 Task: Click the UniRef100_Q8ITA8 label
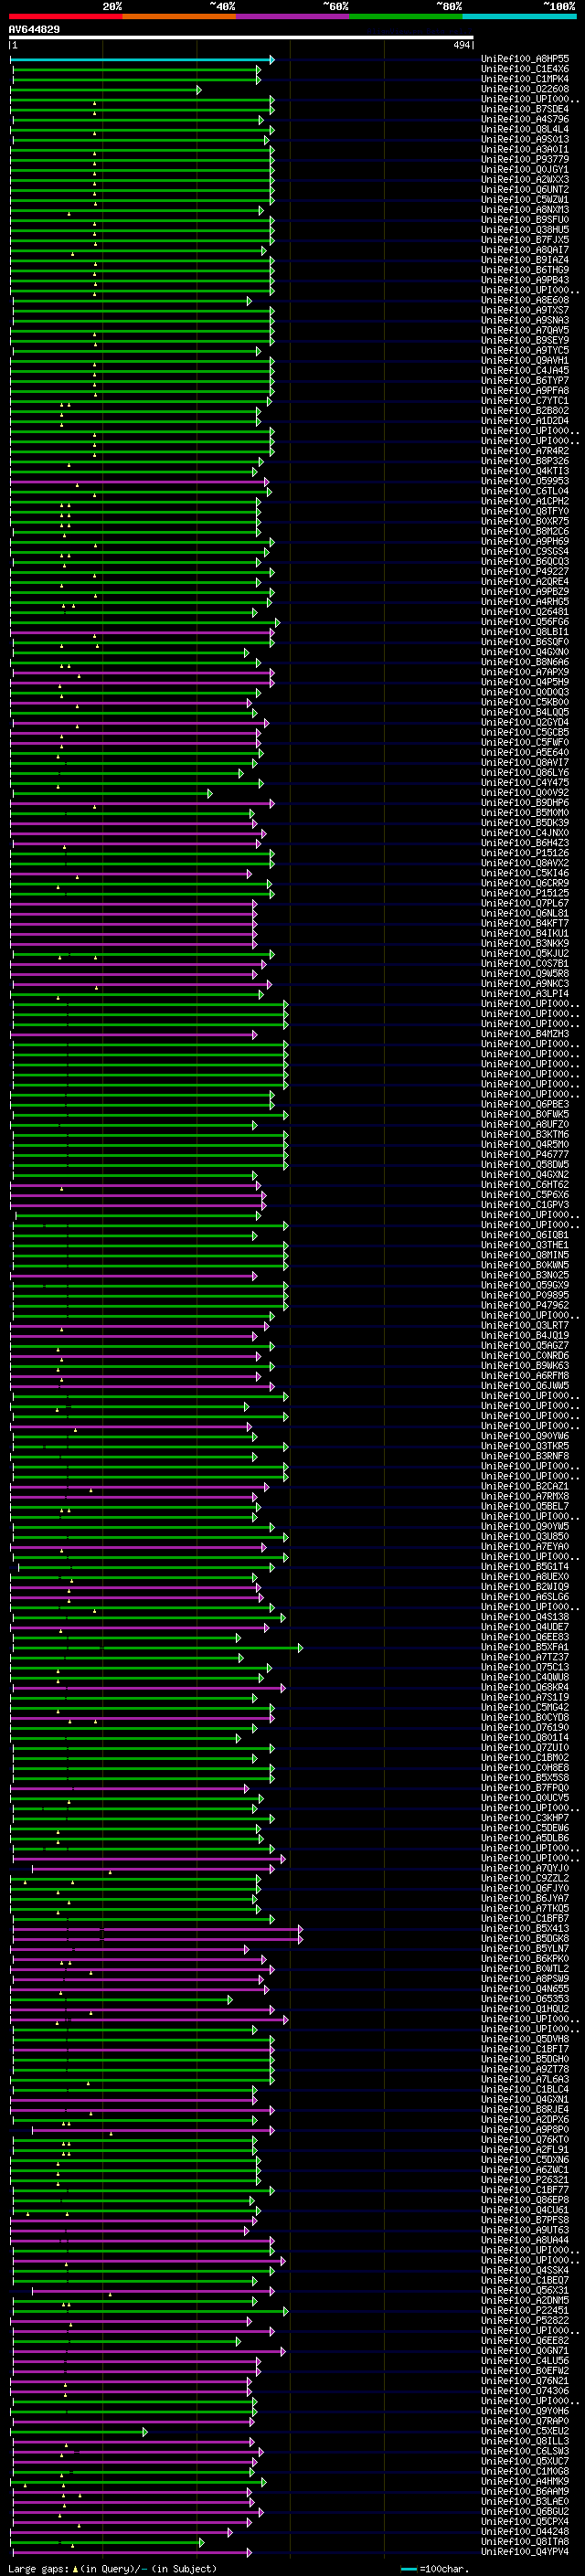point(525,2541)
